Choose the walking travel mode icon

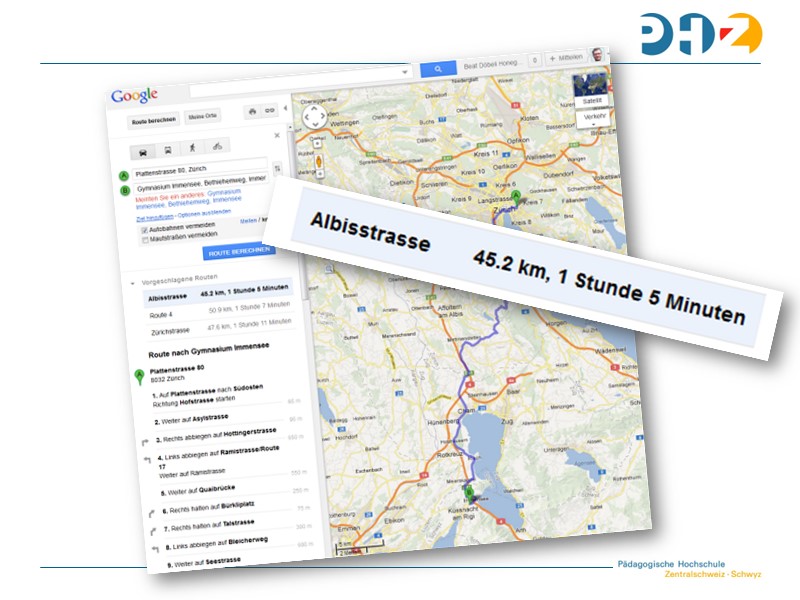tap(192, 148)
